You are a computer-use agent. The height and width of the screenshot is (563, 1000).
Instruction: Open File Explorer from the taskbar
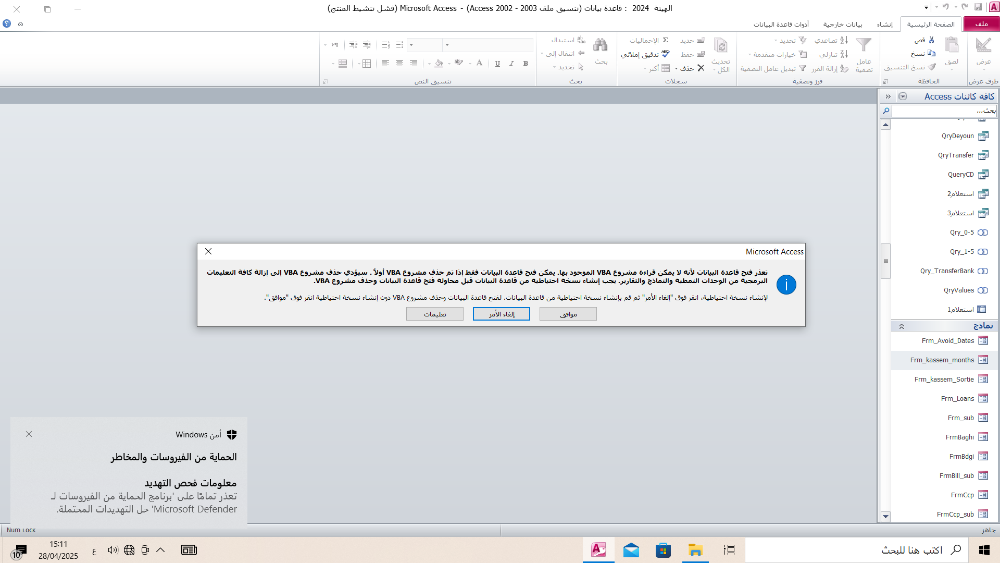tap(695, 550)
